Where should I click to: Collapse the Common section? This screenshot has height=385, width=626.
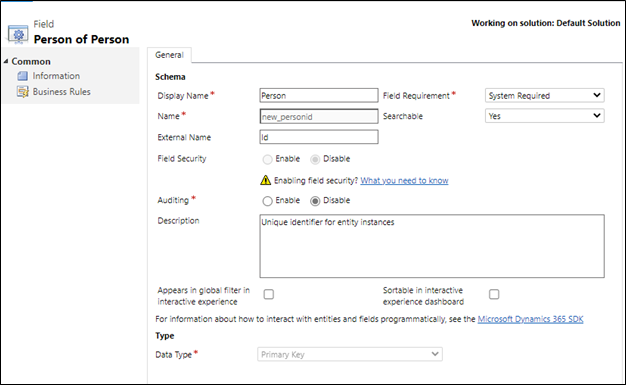[6, 61]
